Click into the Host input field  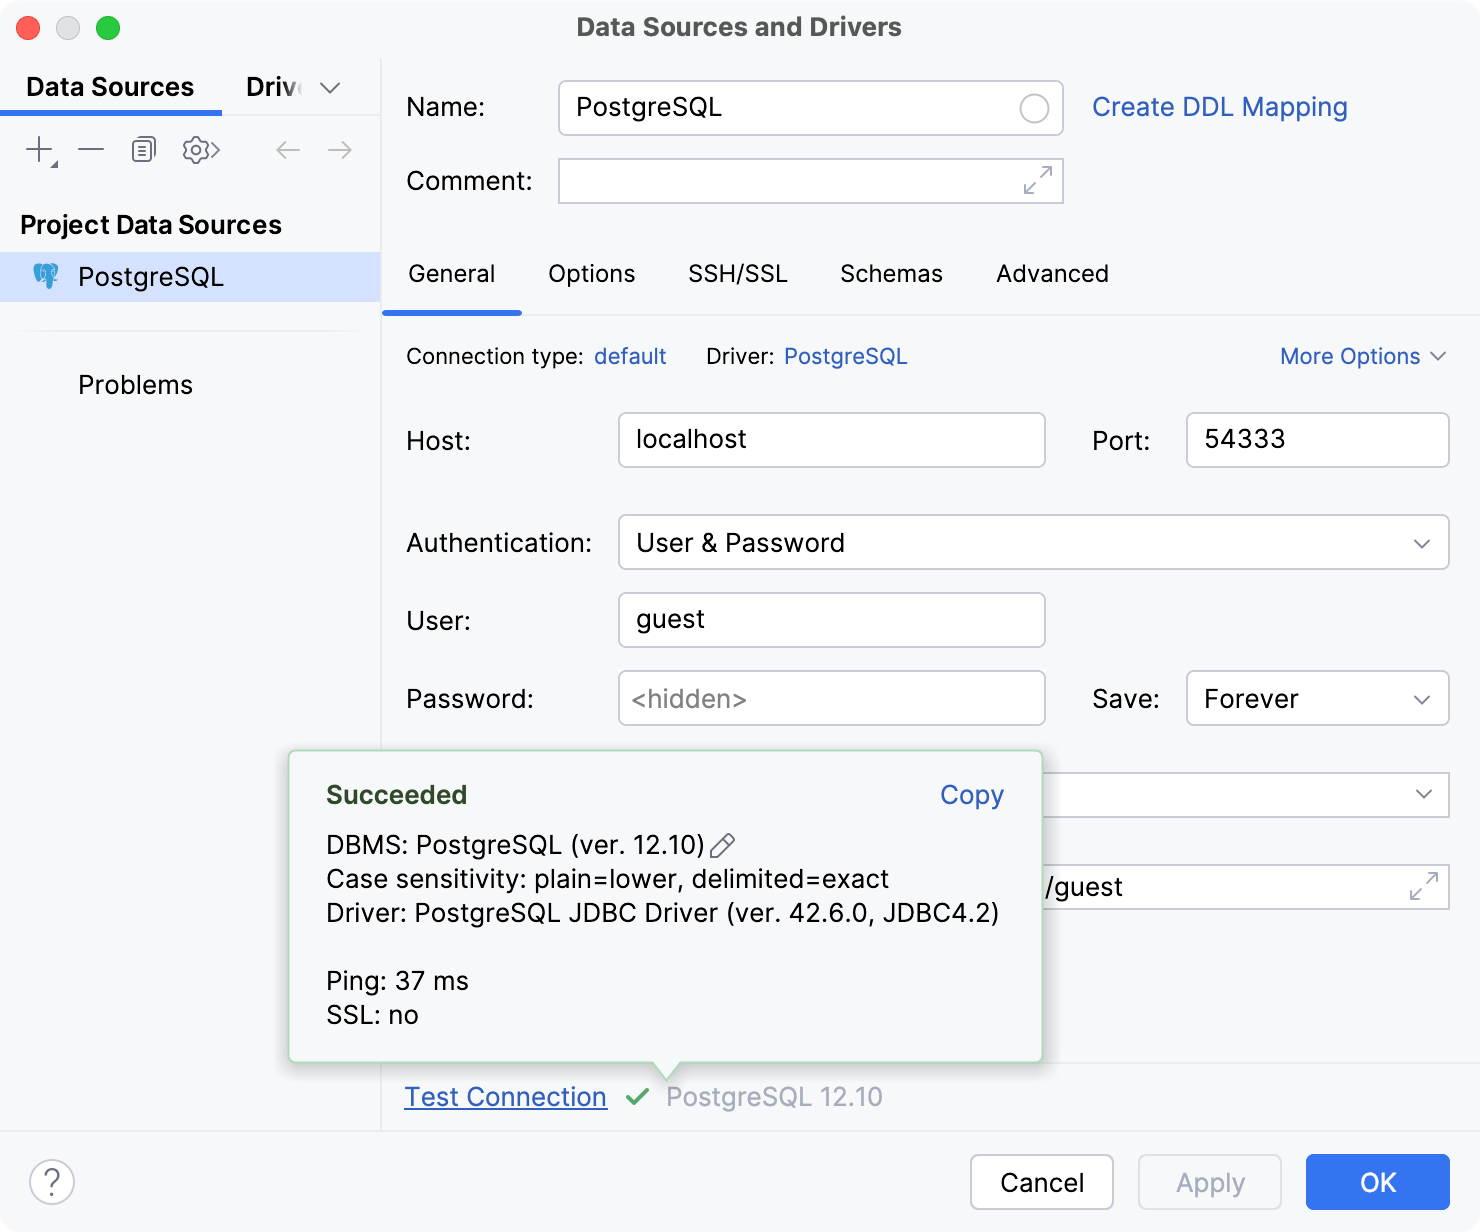click(x=831, y=440)
